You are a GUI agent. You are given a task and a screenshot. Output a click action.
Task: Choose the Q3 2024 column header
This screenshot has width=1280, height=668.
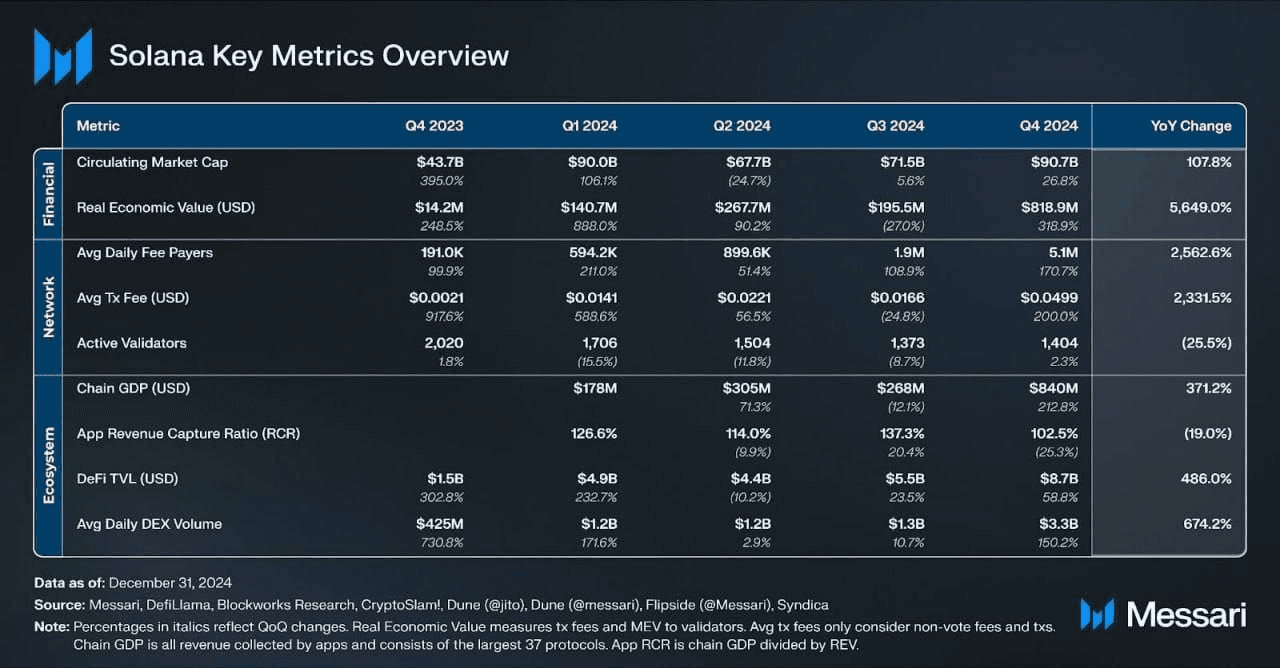(895, 126)
